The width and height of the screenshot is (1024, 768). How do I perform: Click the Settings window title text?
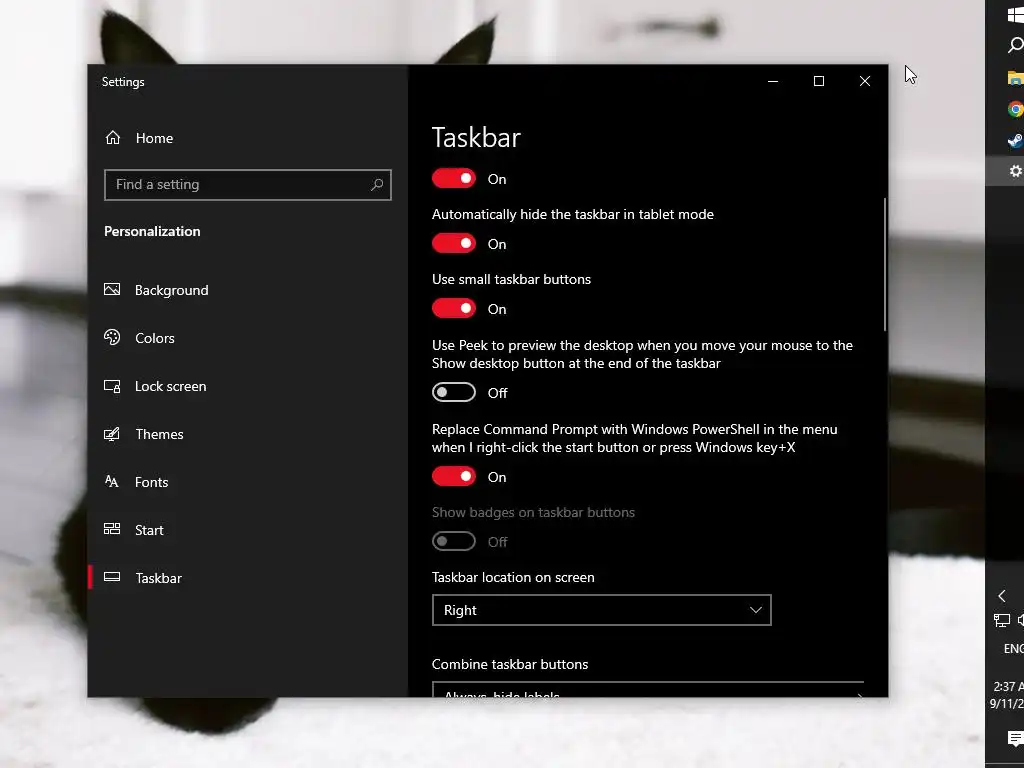(x=123, y=82)
